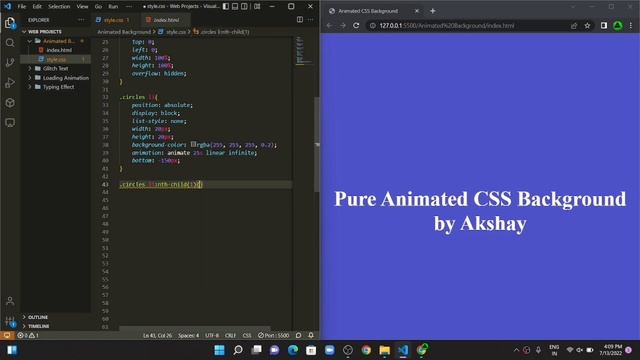The width and height of the screenshot is (640, 360).
Task: Click the Spaces: 4 indentation status
Action: tap(189, 336)
